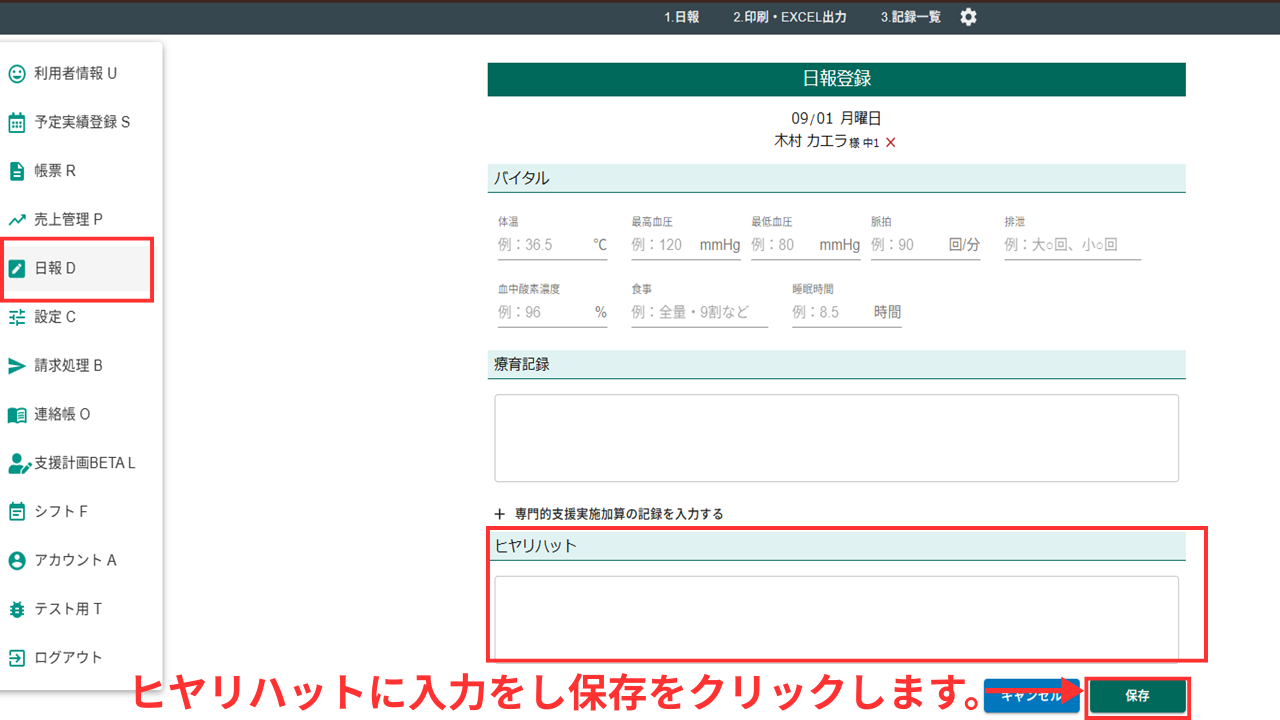Go to the 3.記録一覧 tab
The height and width of the screenshot is (720, 1280).
point(910,17)
